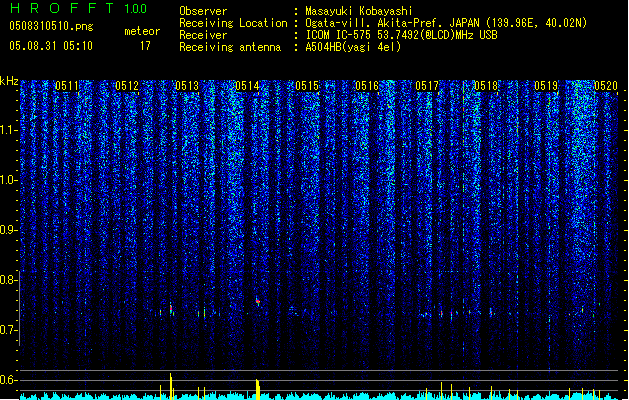Click the Observer label
The height and width of the screenshot is (400, 629).
pos(203,11)
